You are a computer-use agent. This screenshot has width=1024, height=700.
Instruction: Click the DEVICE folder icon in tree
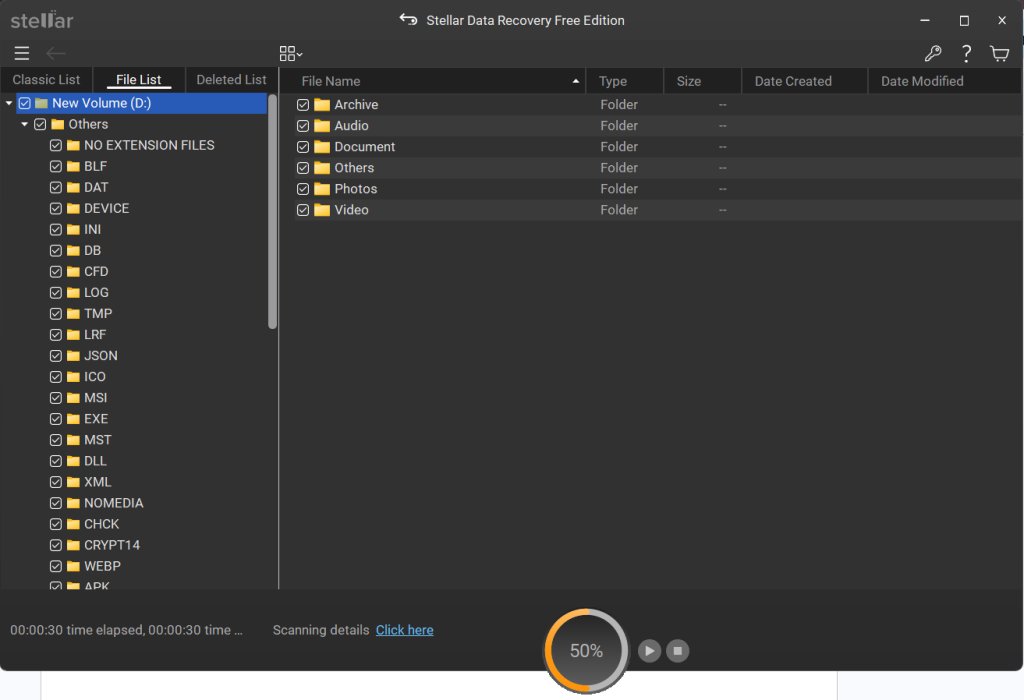[x=73, y=208]
